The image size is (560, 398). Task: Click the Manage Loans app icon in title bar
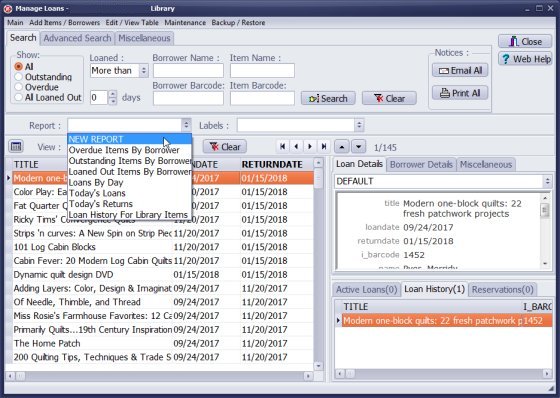pyautogui.click(x=8, y=9)
